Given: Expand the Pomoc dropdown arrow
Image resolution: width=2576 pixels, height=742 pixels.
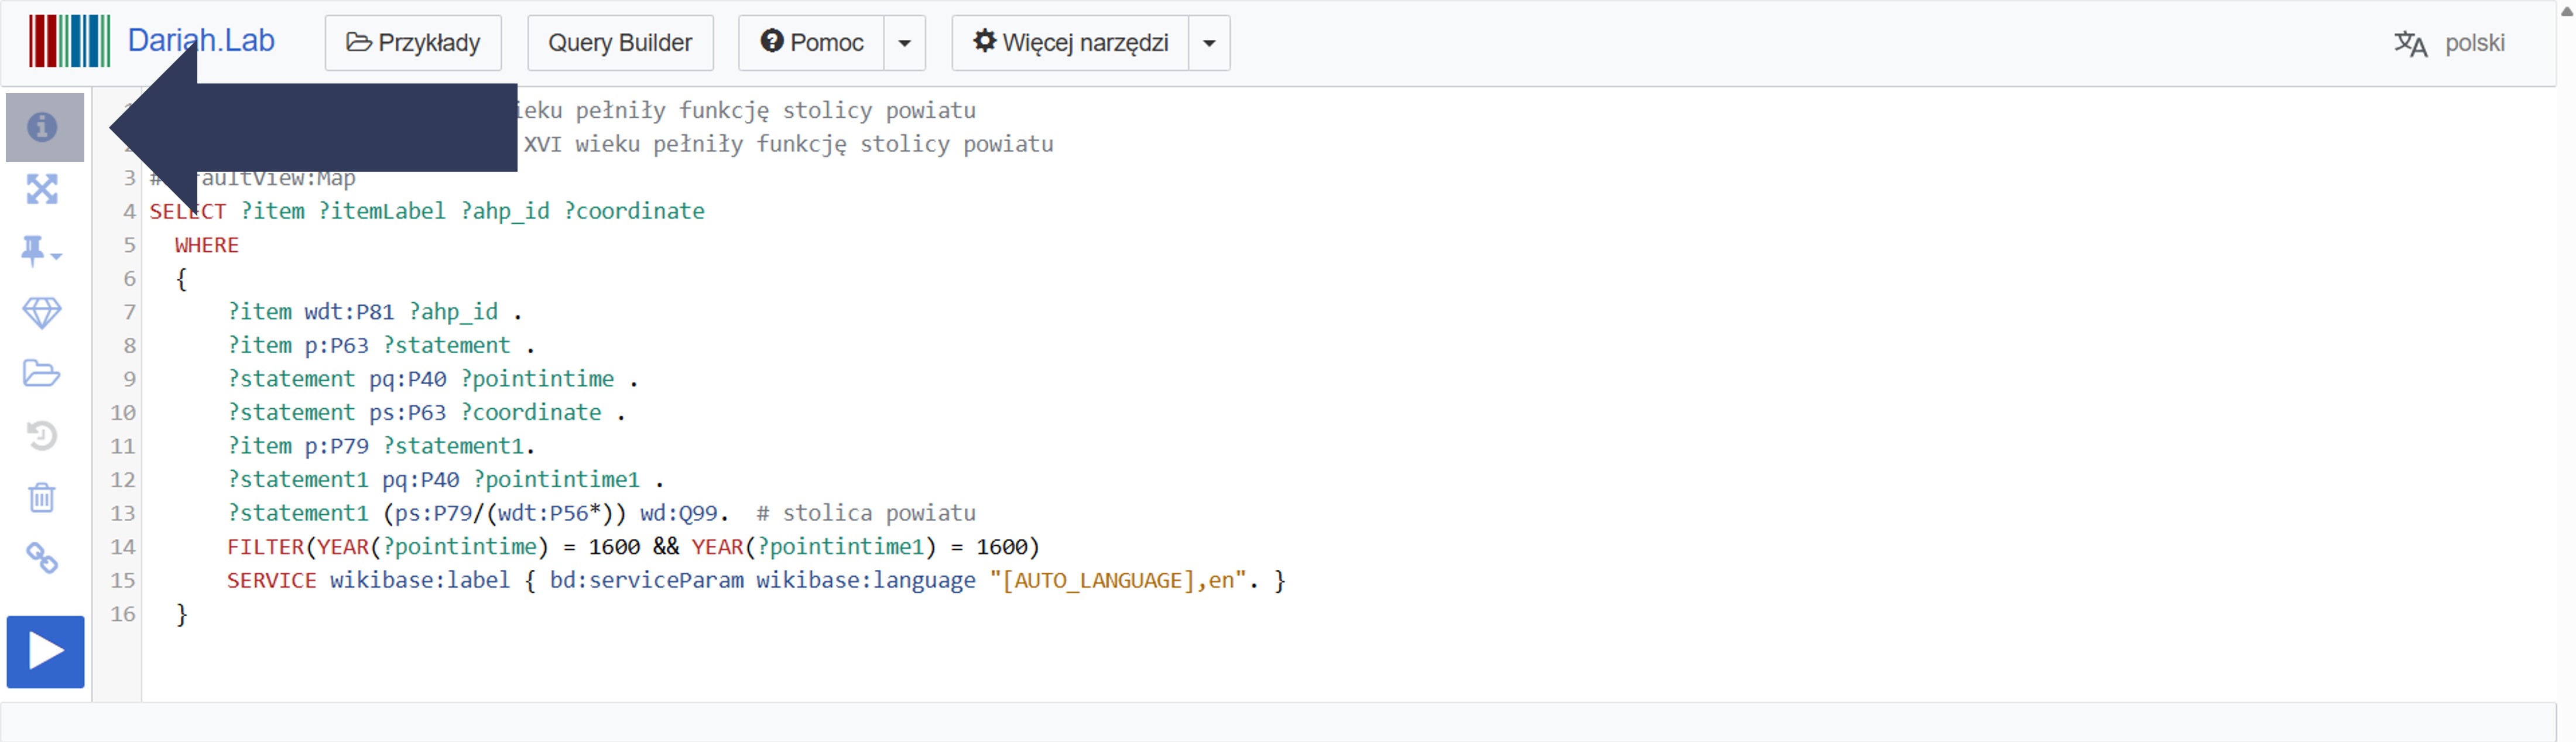Looking at the screenshot, I should pos(905,43).
